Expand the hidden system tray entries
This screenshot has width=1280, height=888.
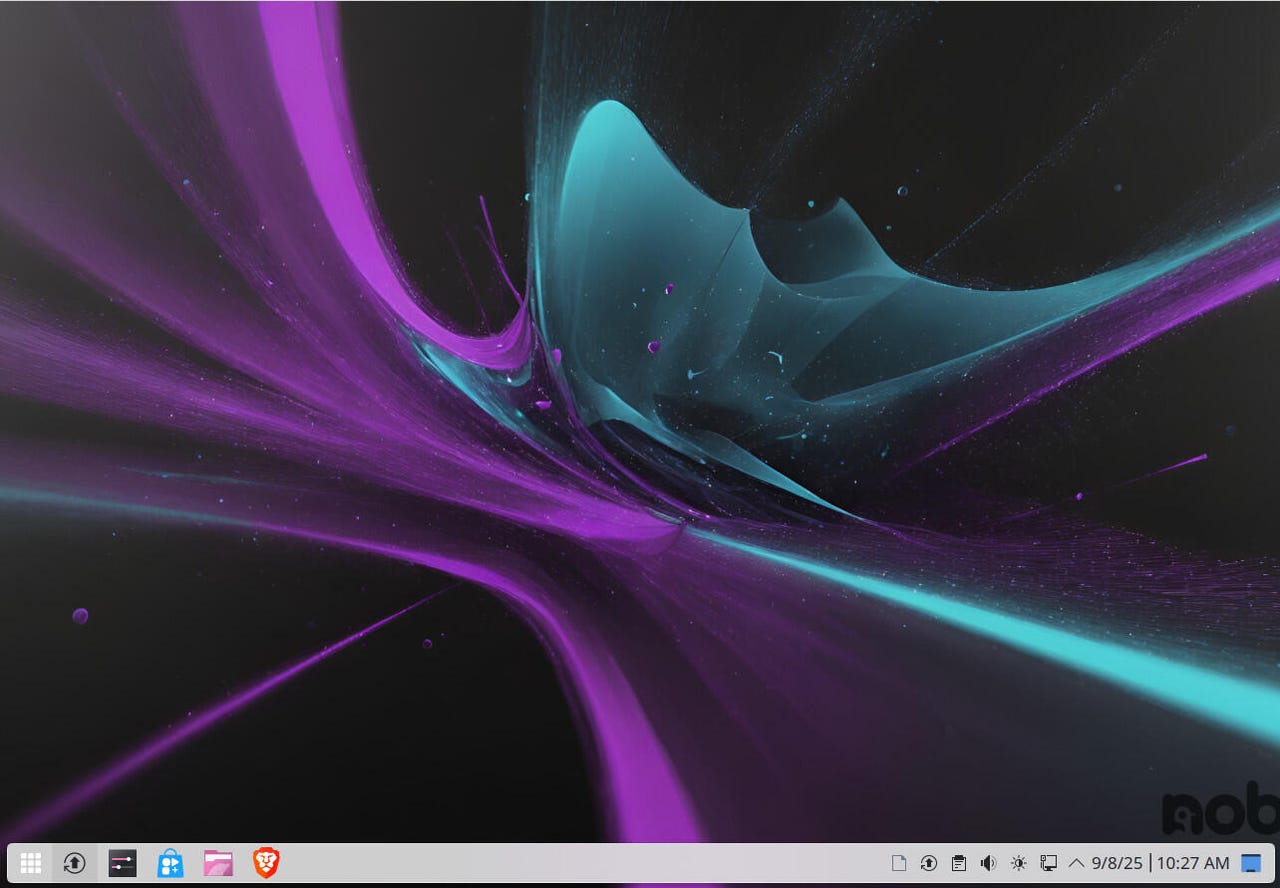click(1078, 863)
